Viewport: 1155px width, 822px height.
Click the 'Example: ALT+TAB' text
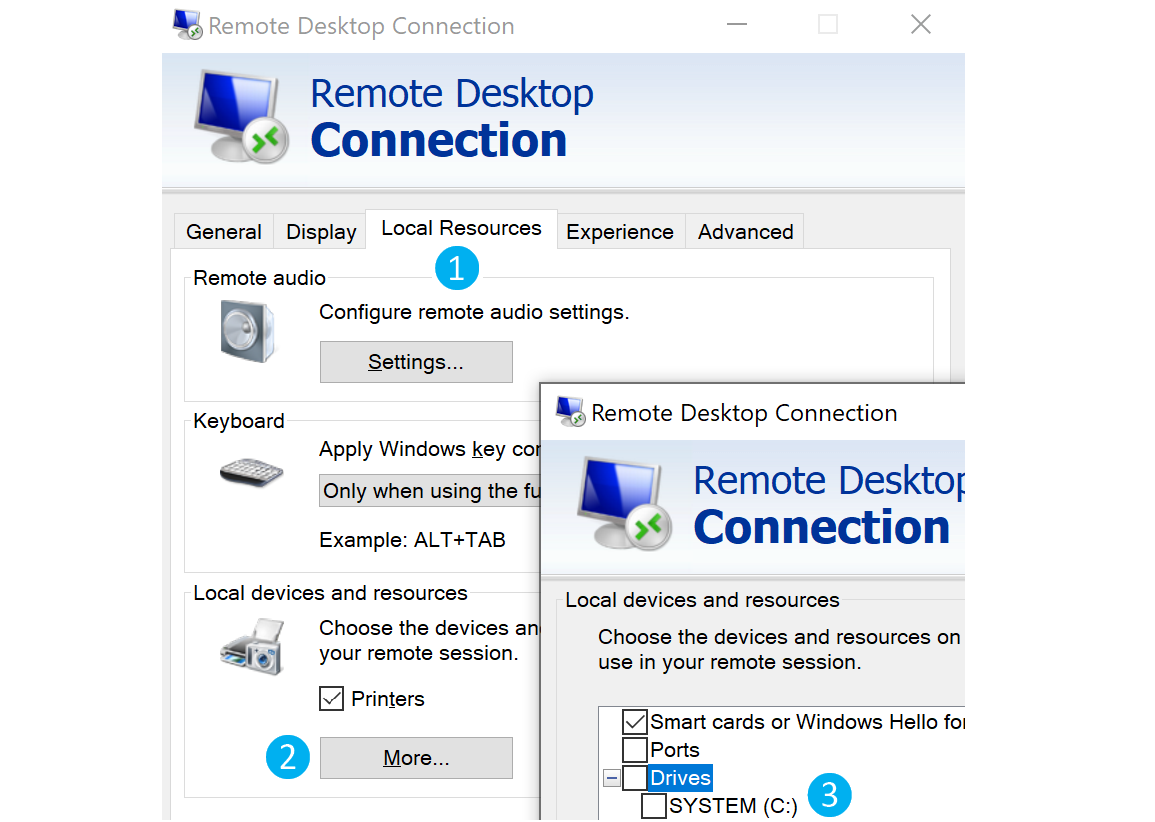point(412,540)
